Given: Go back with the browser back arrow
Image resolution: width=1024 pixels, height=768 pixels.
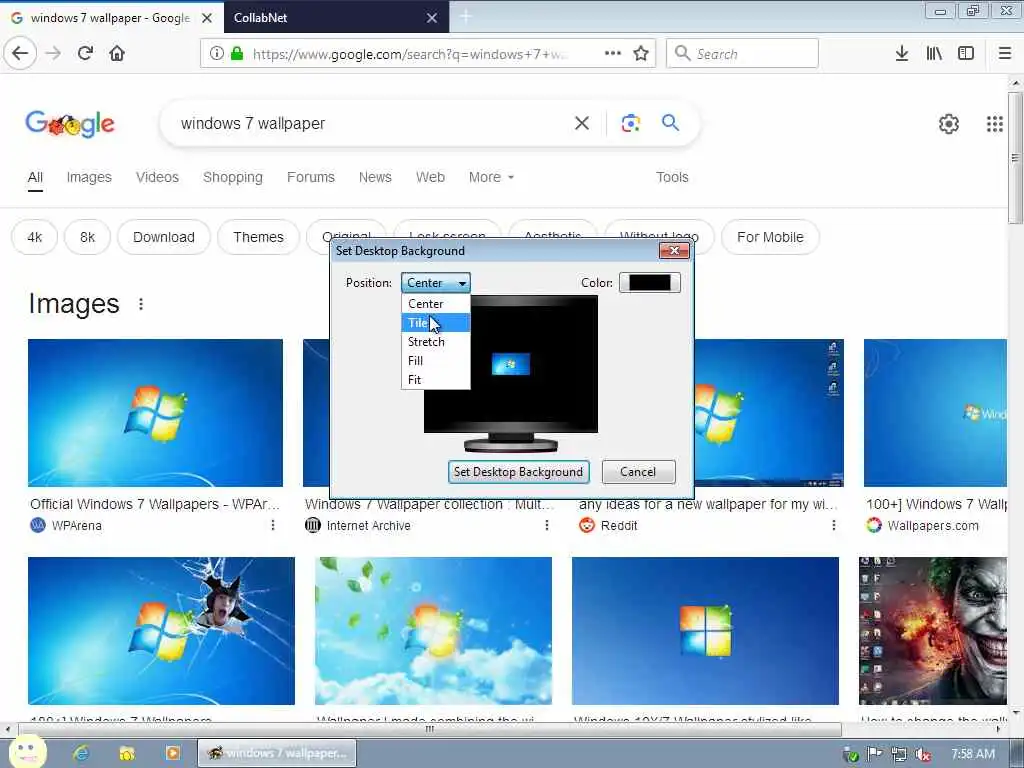Looking at the screenshot, I should tap(20, 53).
